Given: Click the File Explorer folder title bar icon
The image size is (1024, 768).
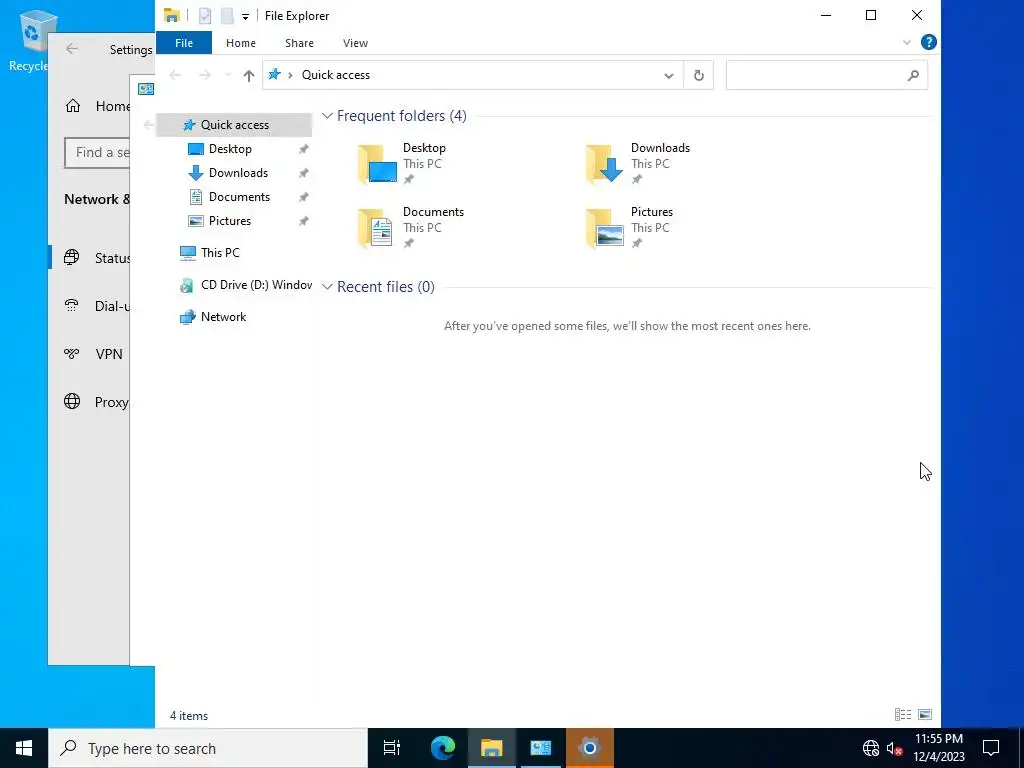Looking at the screenshot, I should coord(172,16).
